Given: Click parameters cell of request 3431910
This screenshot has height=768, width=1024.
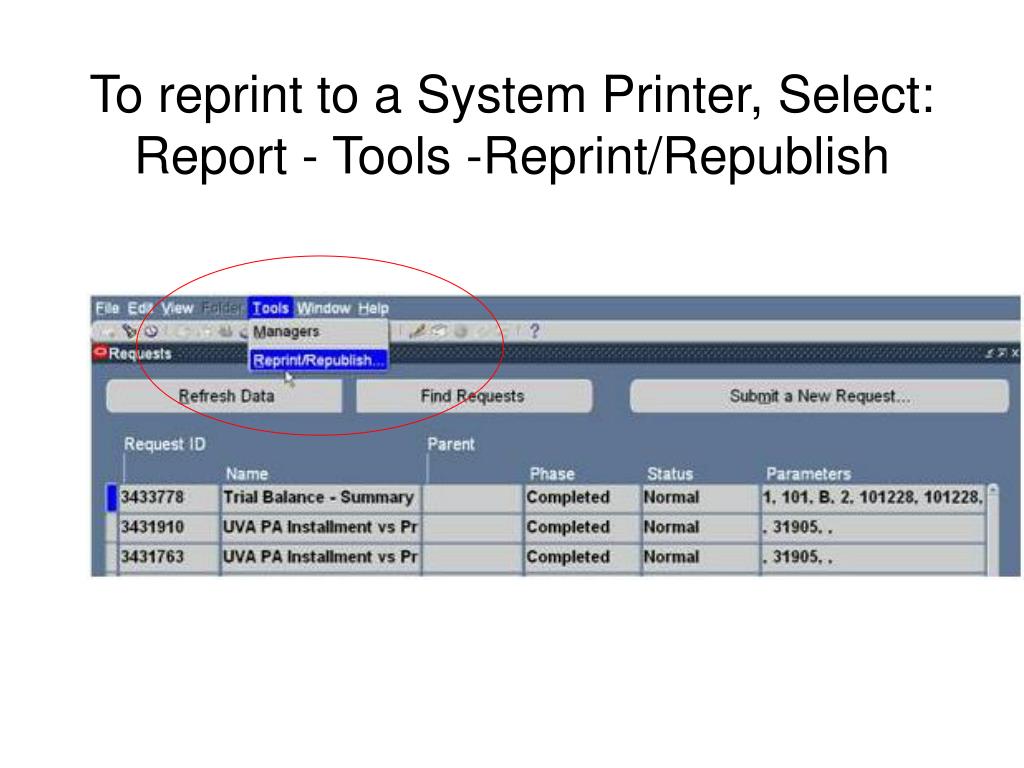Looking at the screenshot, I should pos(872,527).
